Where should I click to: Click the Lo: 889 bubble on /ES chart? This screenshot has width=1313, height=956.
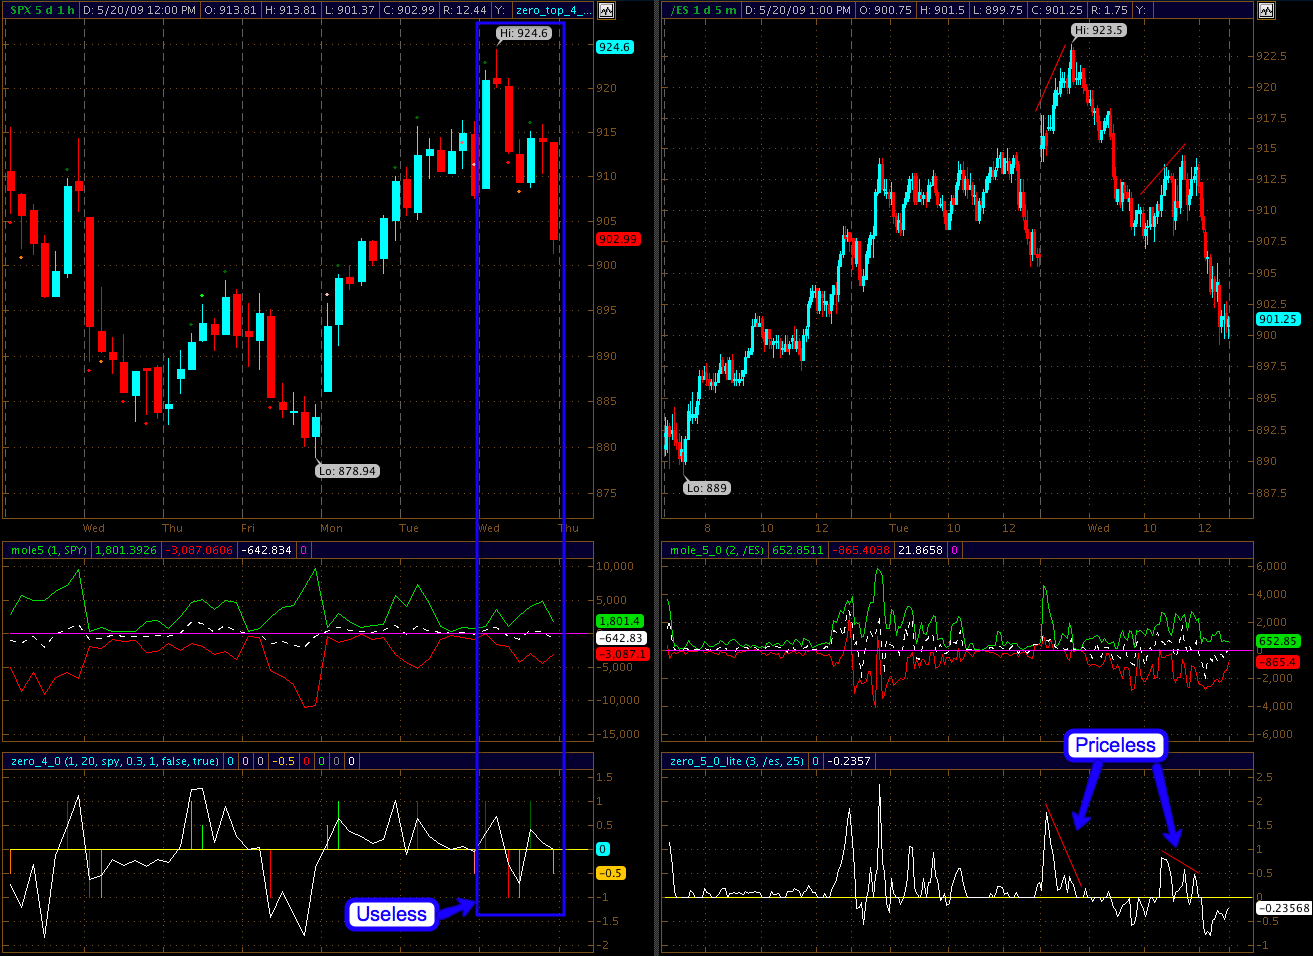pos(706,488)
